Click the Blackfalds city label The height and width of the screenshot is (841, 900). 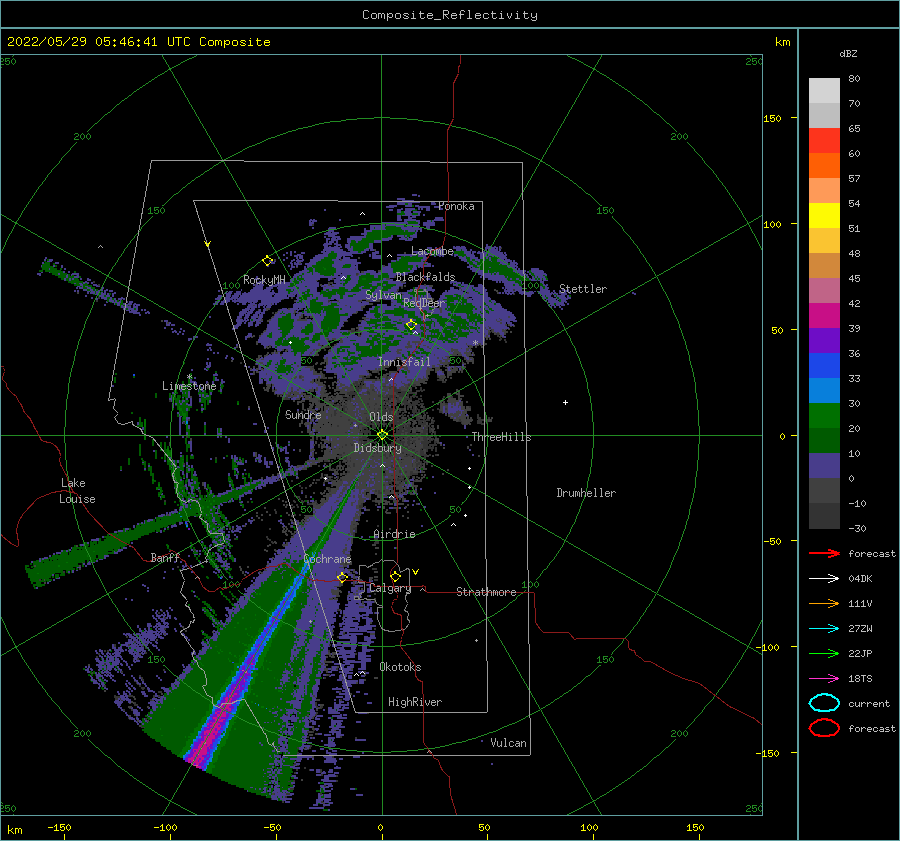pyautogui.click(x=425, y=277)
